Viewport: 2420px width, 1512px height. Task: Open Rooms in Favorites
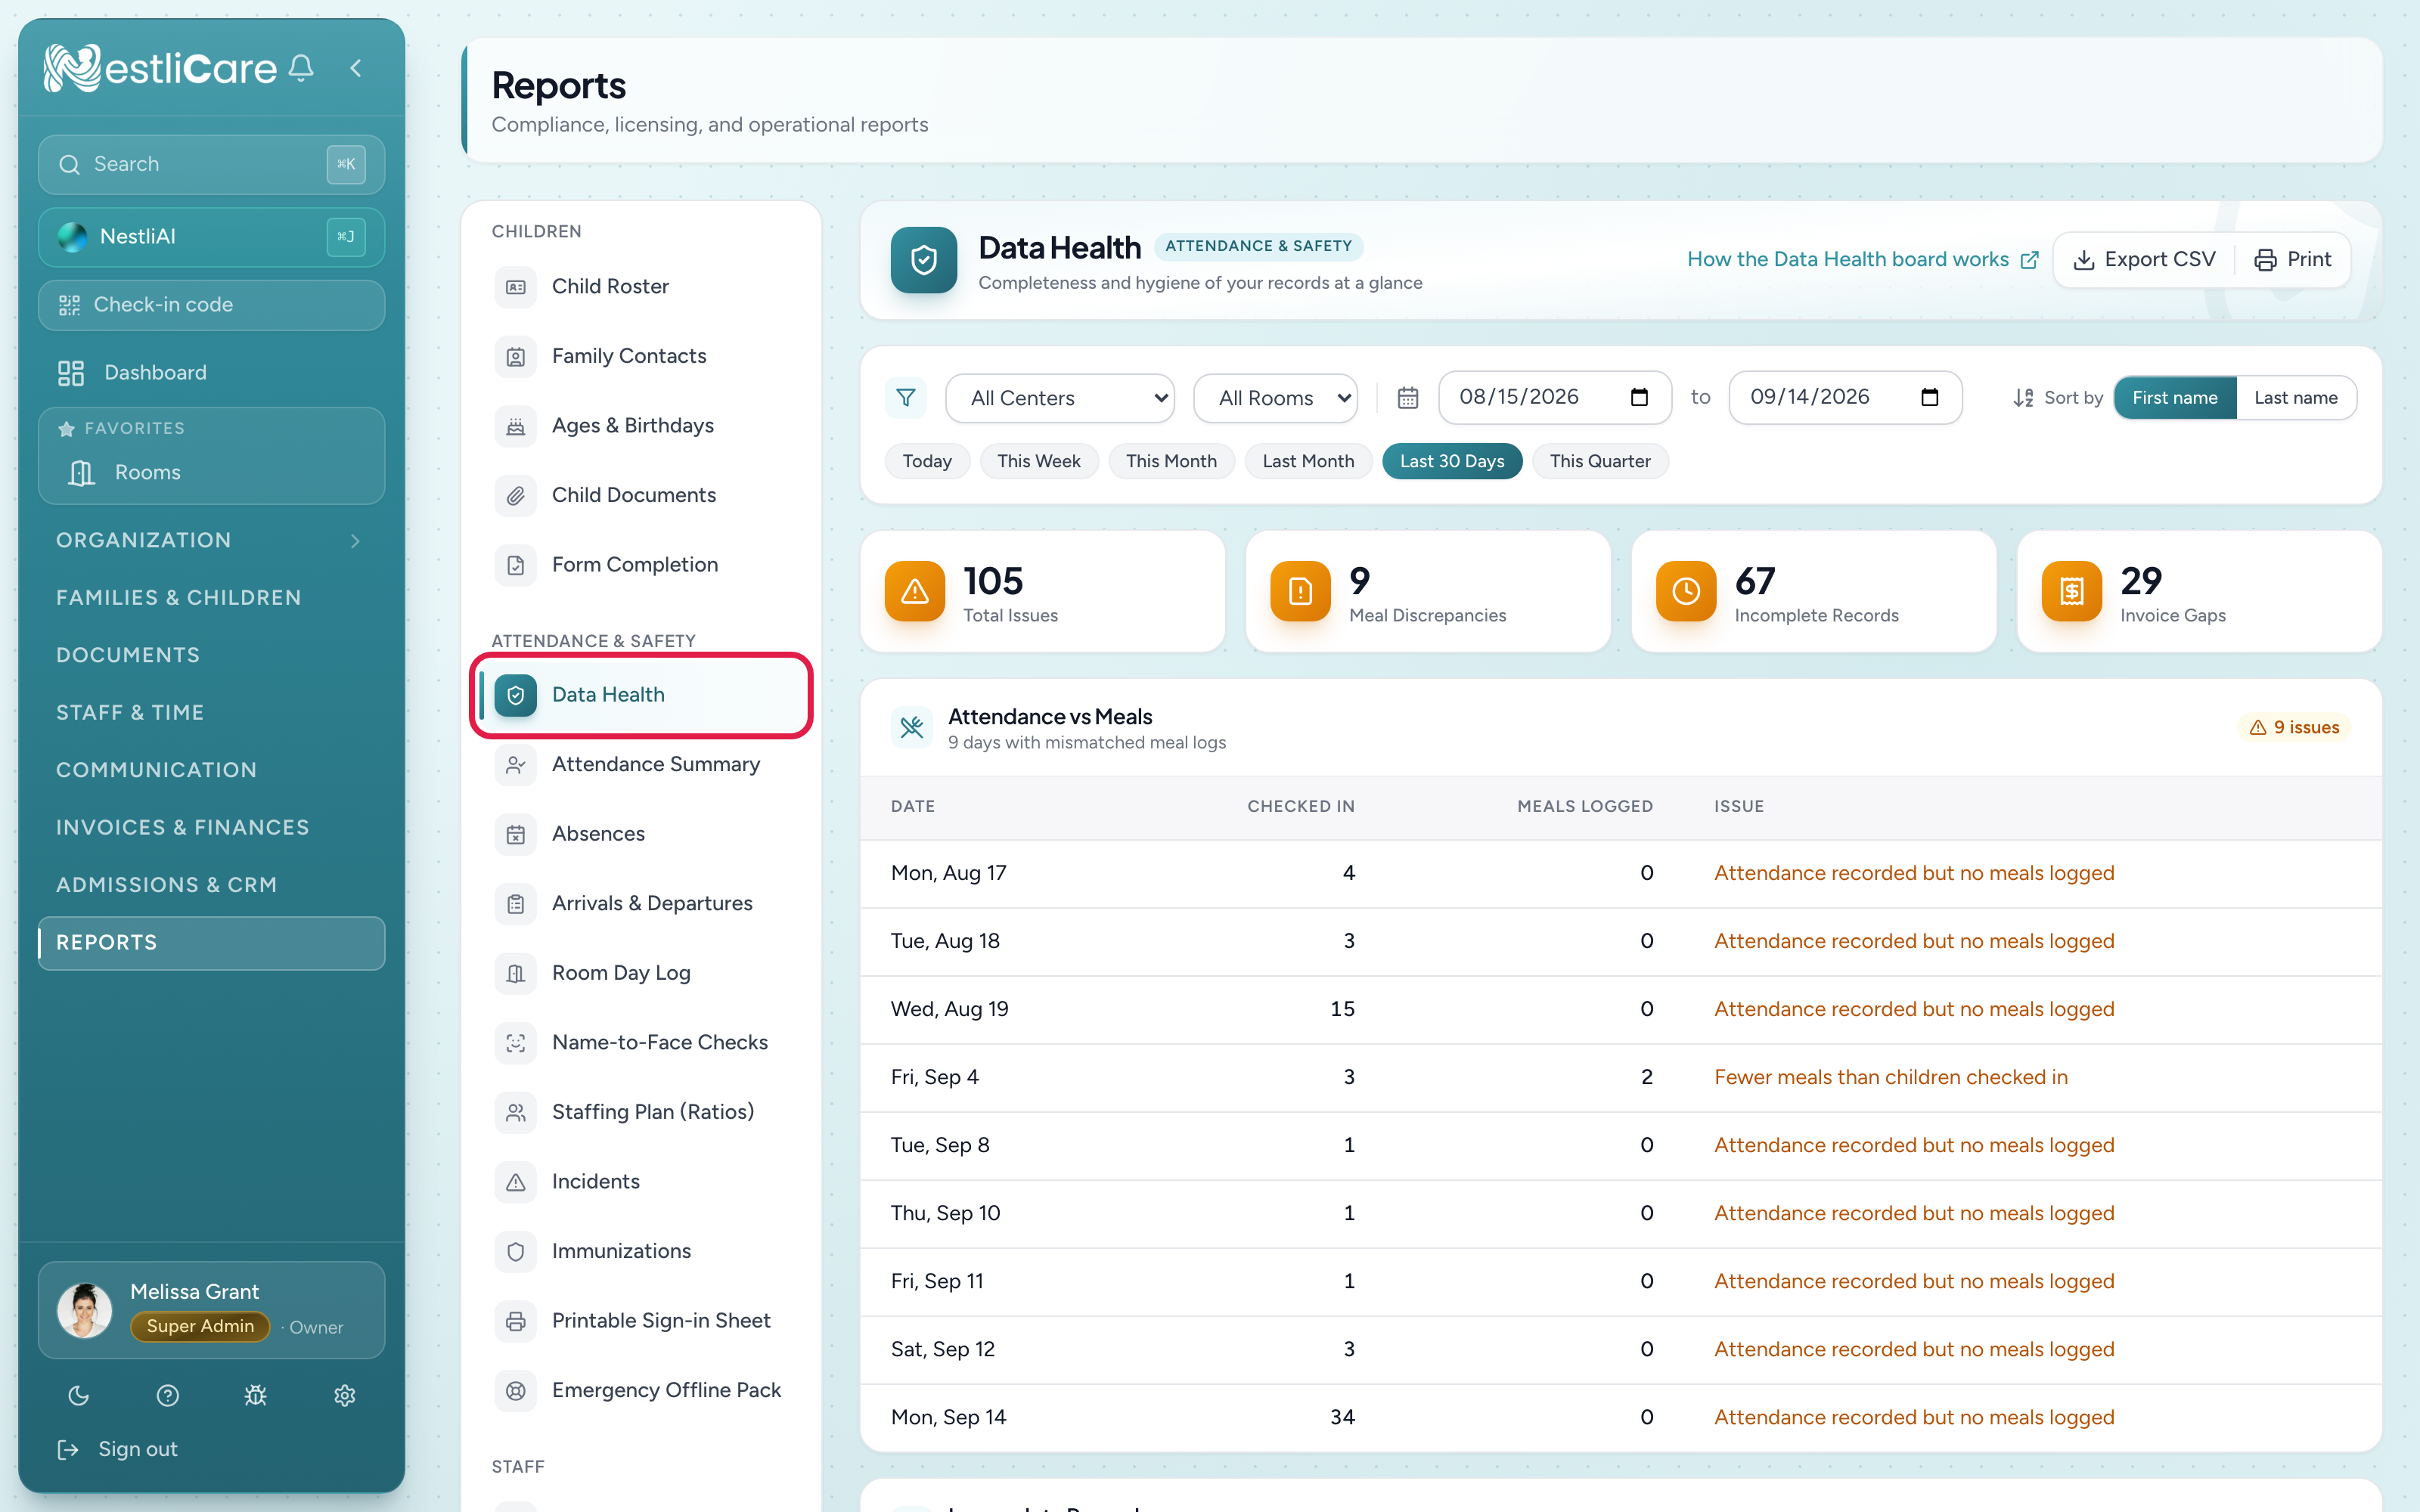pyautogui.click(x=211, y=472)
